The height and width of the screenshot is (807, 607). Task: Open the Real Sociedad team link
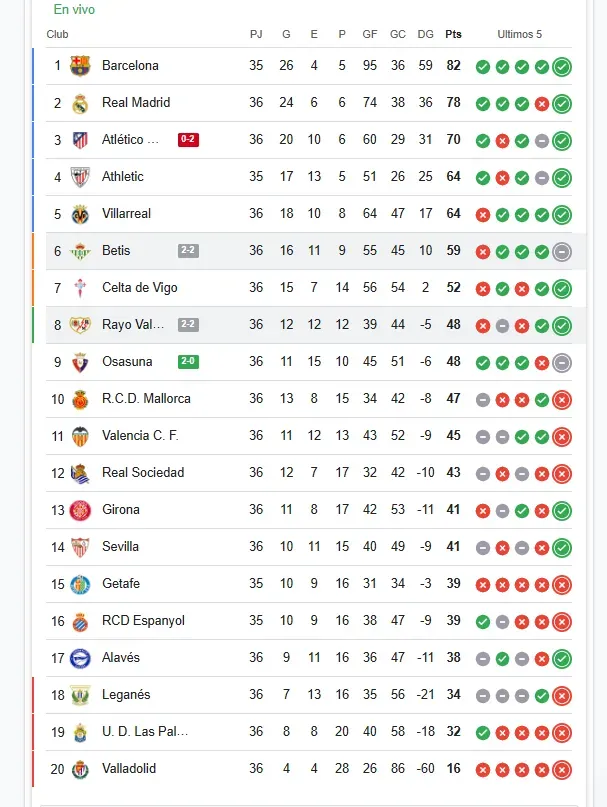tap(142, 473)
